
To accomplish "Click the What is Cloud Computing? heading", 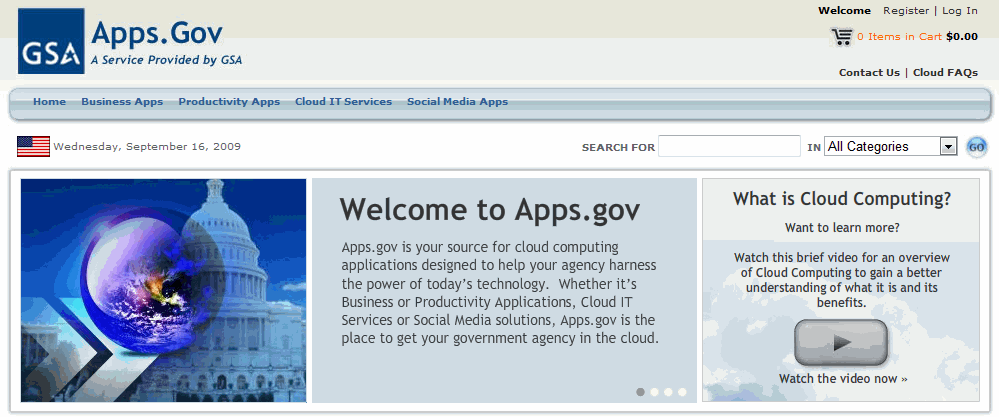I will pos(842,199).
